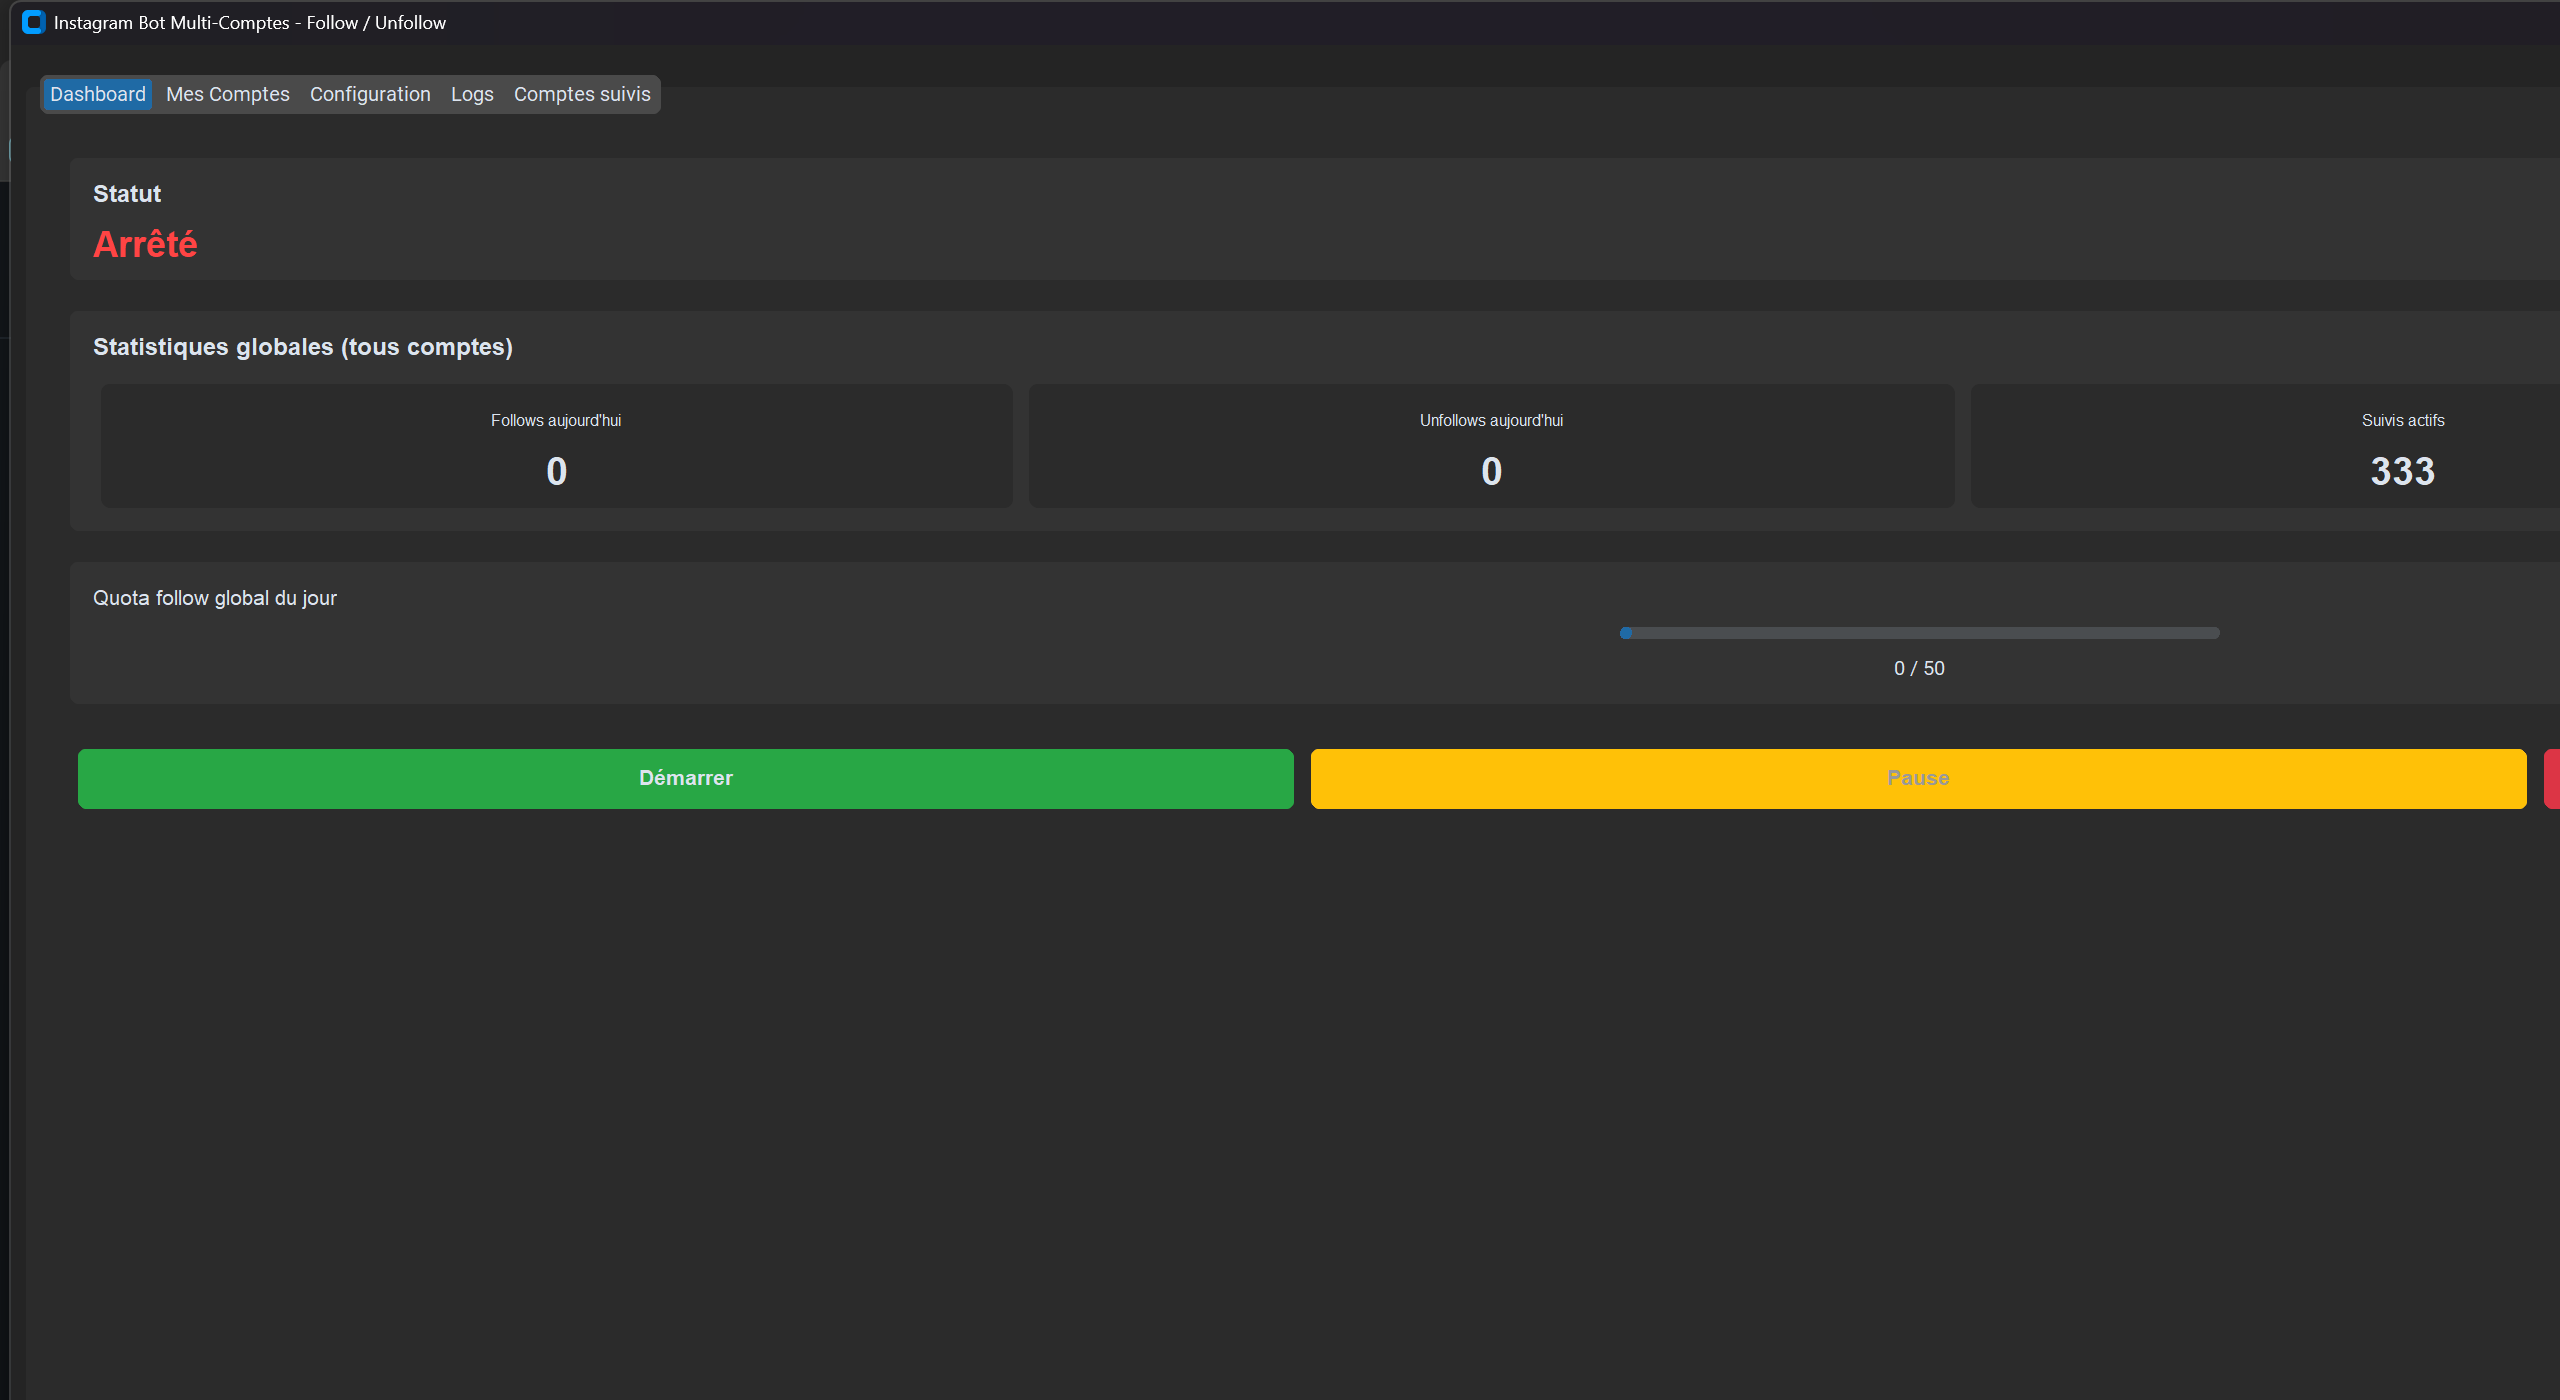Click the yellow Pause button
The image size is (2560, 1400).
(x=1917, y=778)
